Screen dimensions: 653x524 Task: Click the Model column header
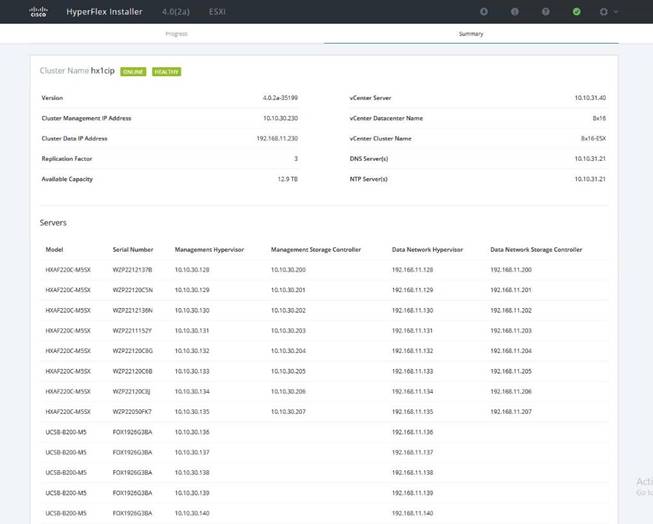[x=54, y=250]
